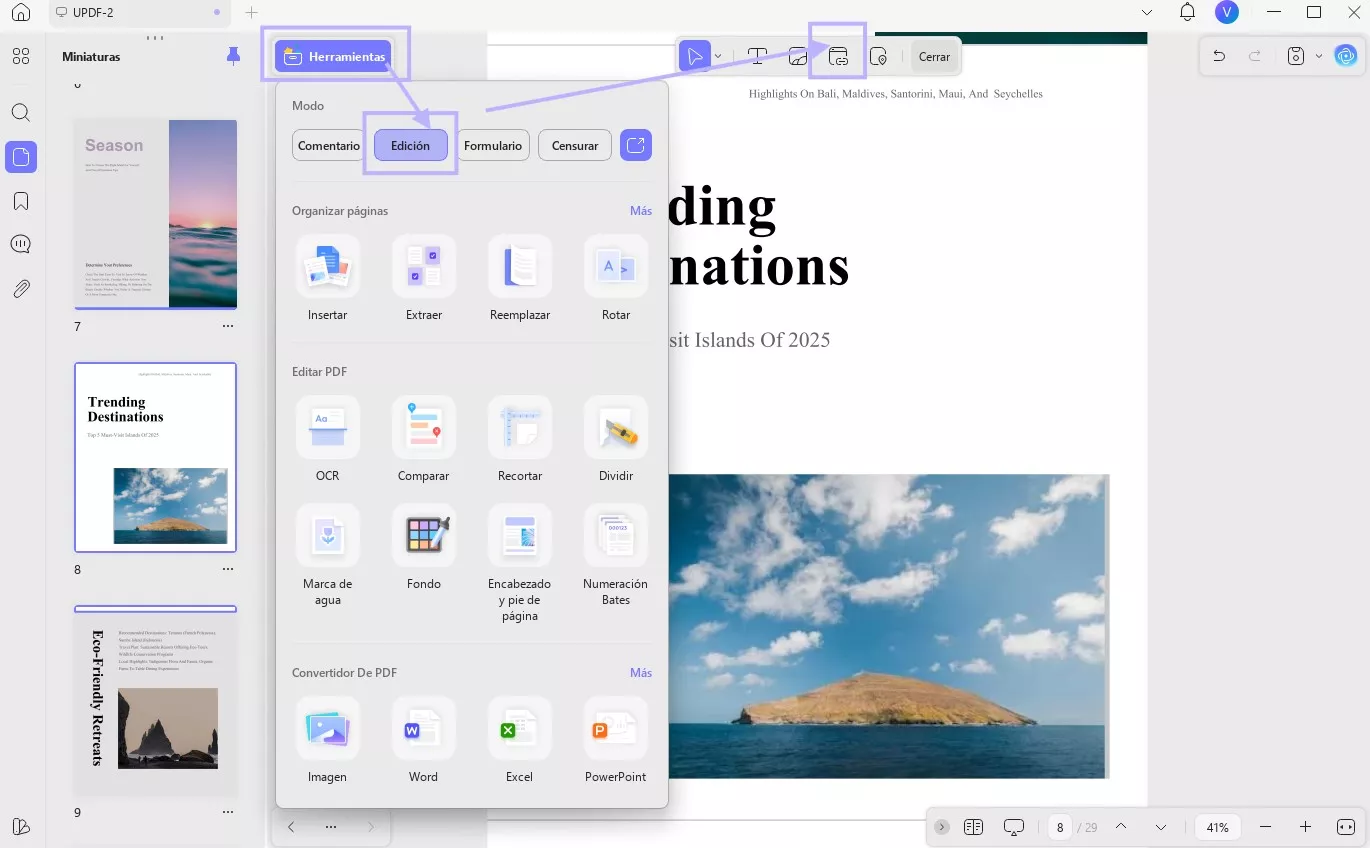Screen dimensions: 1370x848
Task: Convert PDF to Word
Action: point(424,741)
